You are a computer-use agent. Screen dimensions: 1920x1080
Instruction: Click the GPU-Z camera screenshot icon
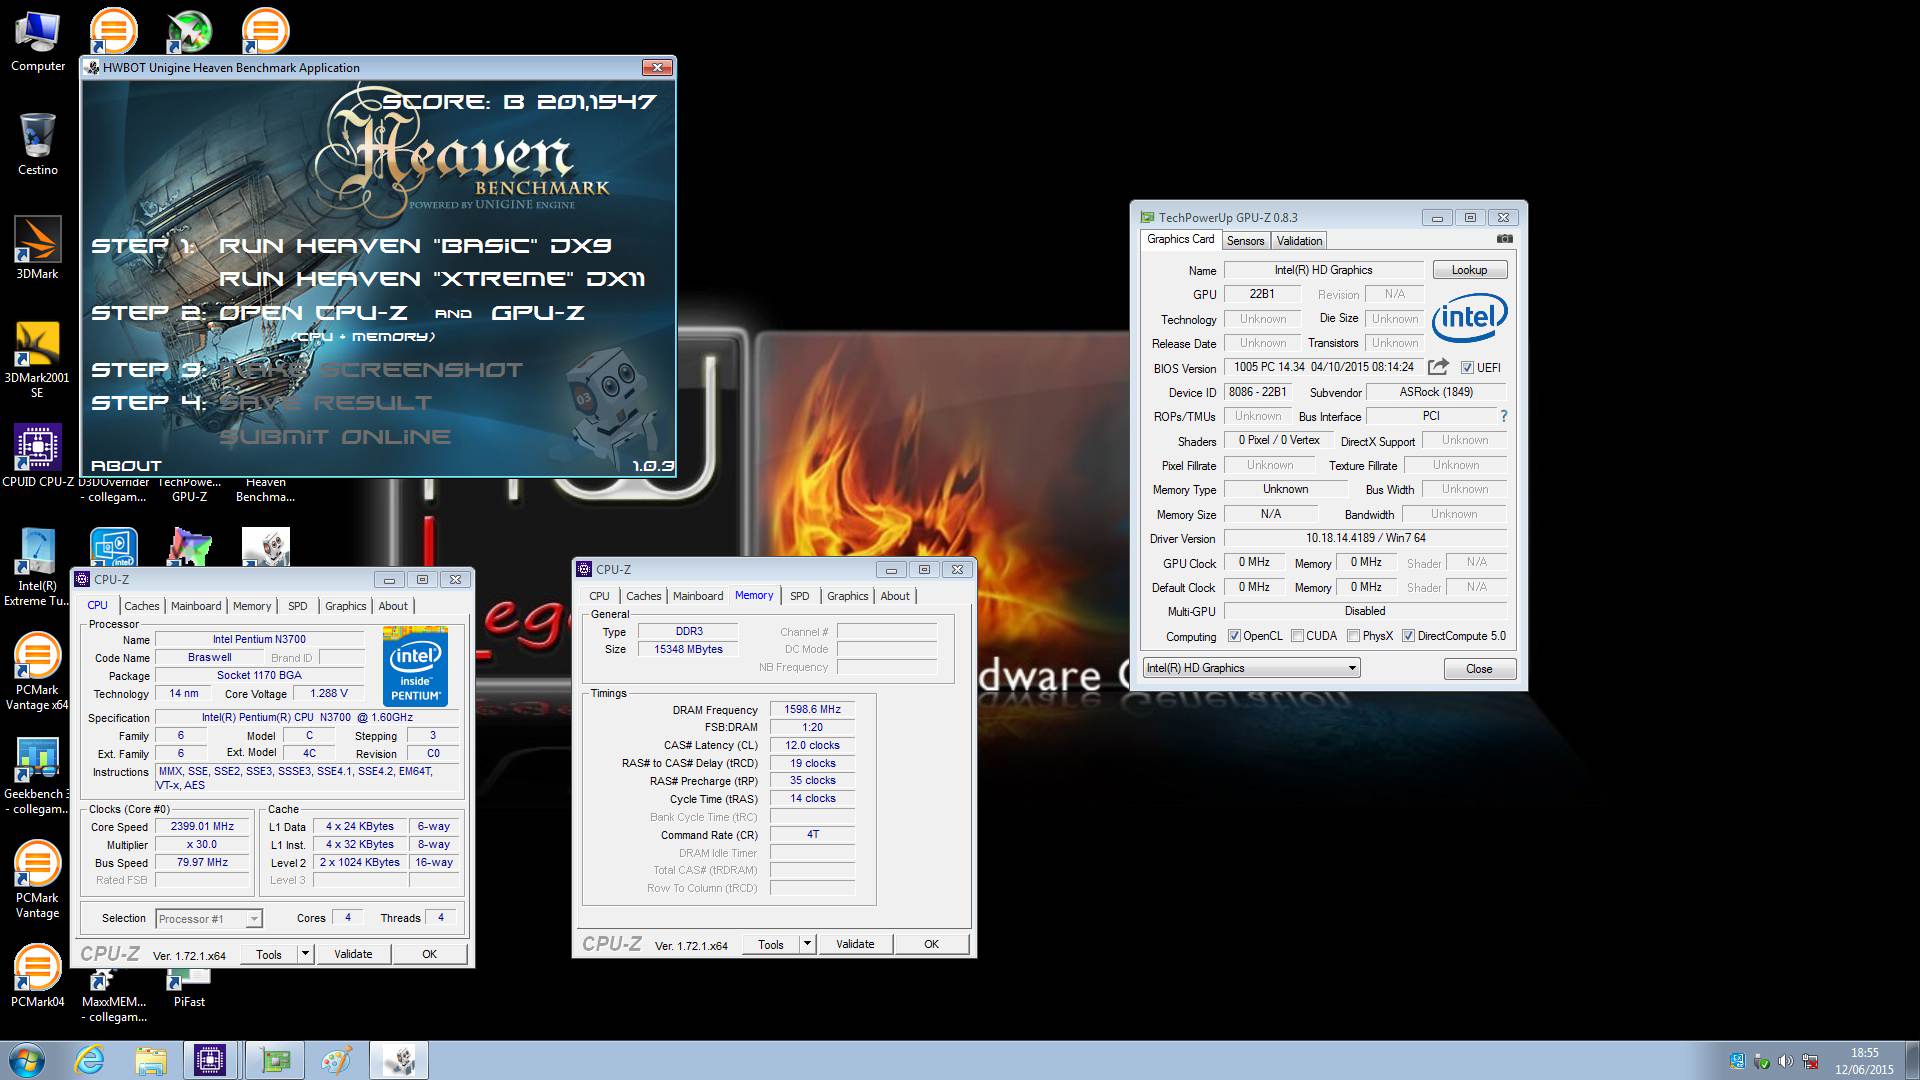pos(1504,239)
